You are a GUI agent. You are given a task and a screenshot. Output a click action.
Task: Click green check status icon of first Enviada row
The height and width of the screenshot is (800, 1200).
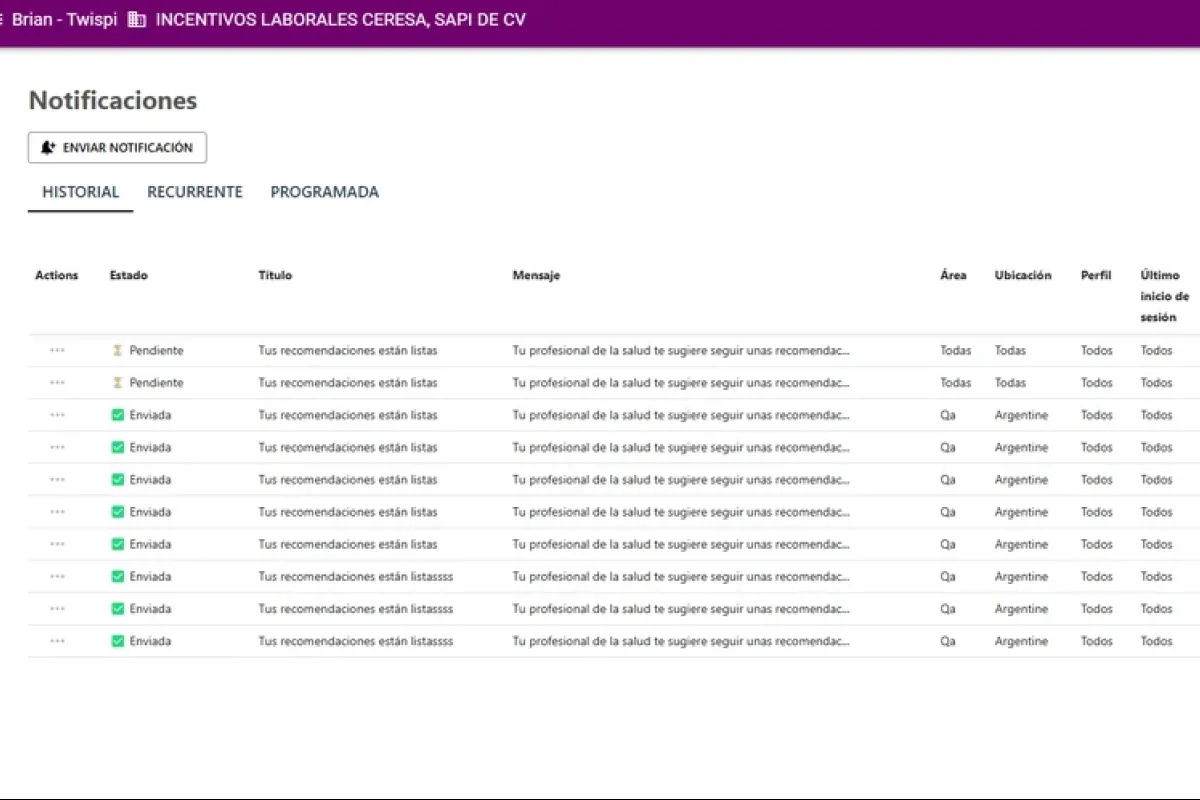[117, 415]
